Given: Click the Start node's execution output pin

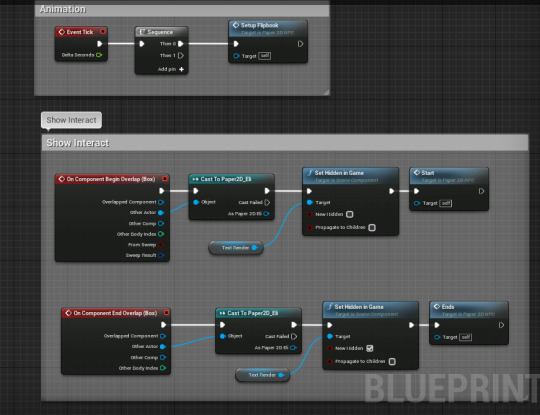Looking at the screenshot, I should tap(481, 191).
